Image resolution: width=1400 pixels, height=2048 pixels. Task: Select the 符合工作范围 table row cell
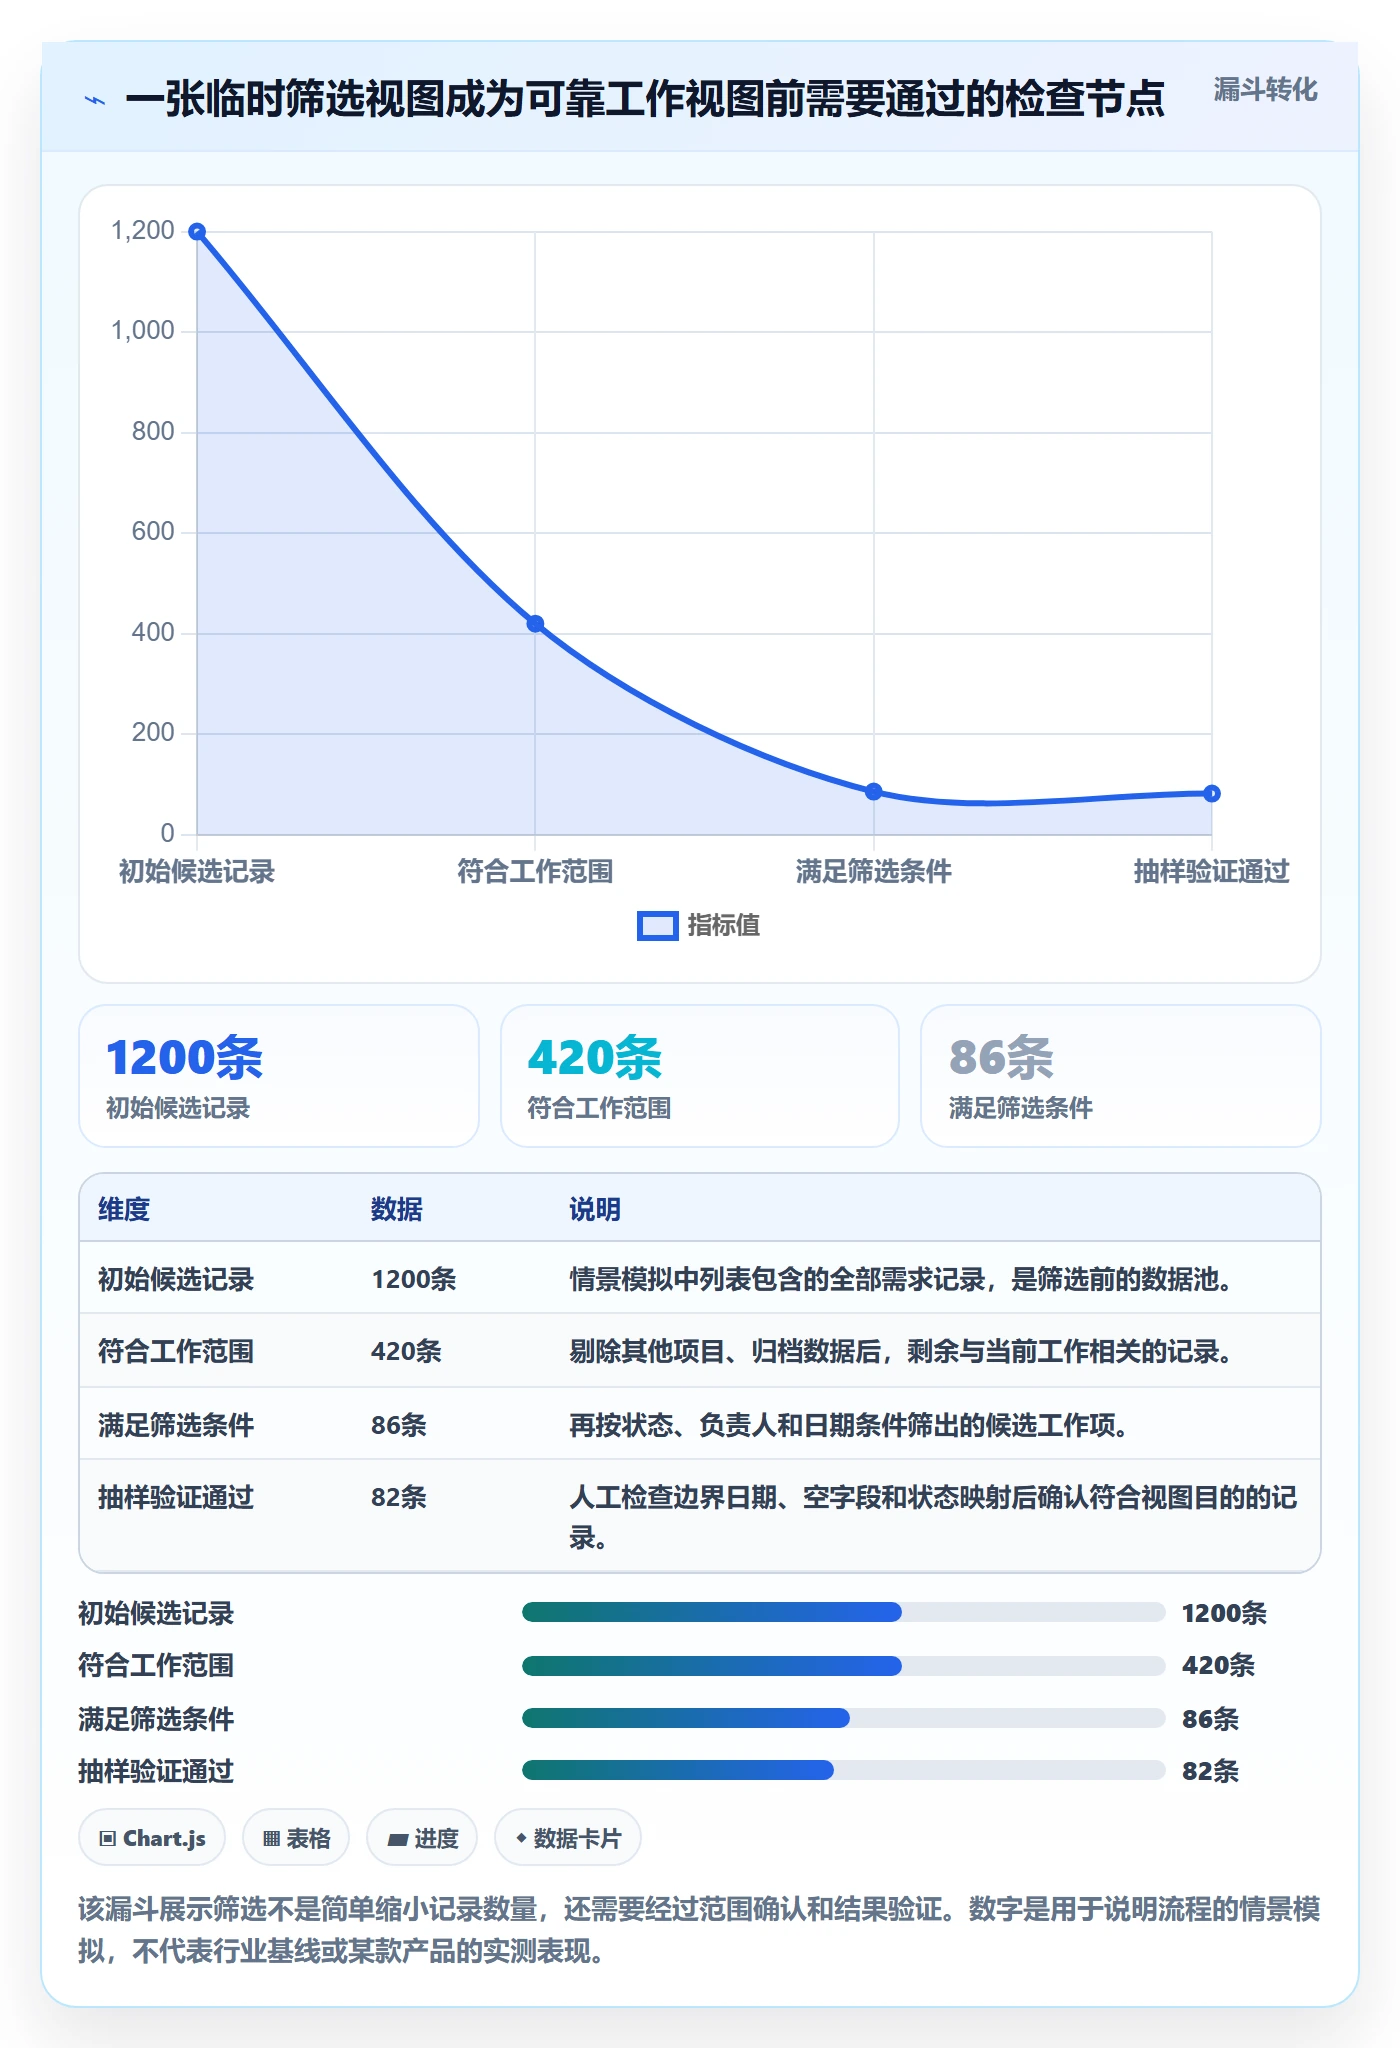click(x=176, y=1352)
